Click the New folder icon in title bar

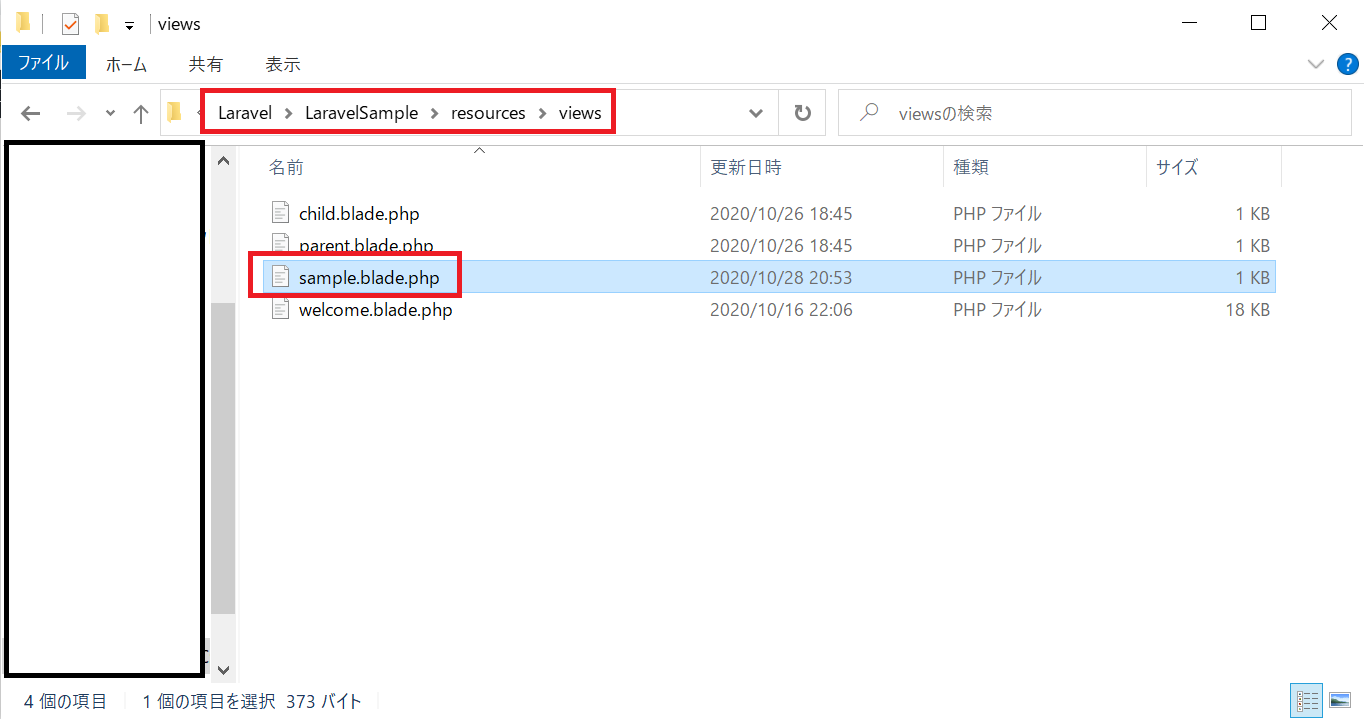(x=101, y=24)
